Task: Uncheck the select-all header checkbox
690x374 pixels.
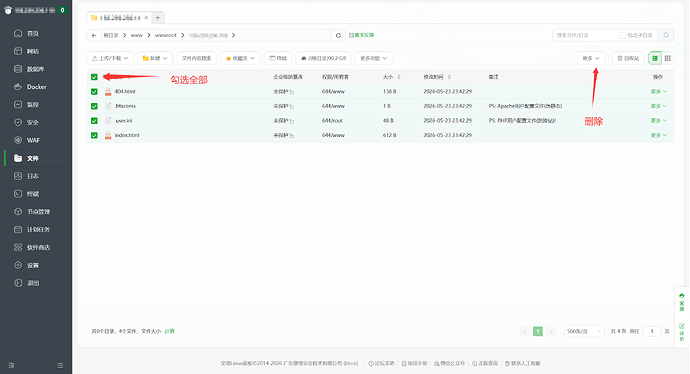Action: click(x=94, y=77)
